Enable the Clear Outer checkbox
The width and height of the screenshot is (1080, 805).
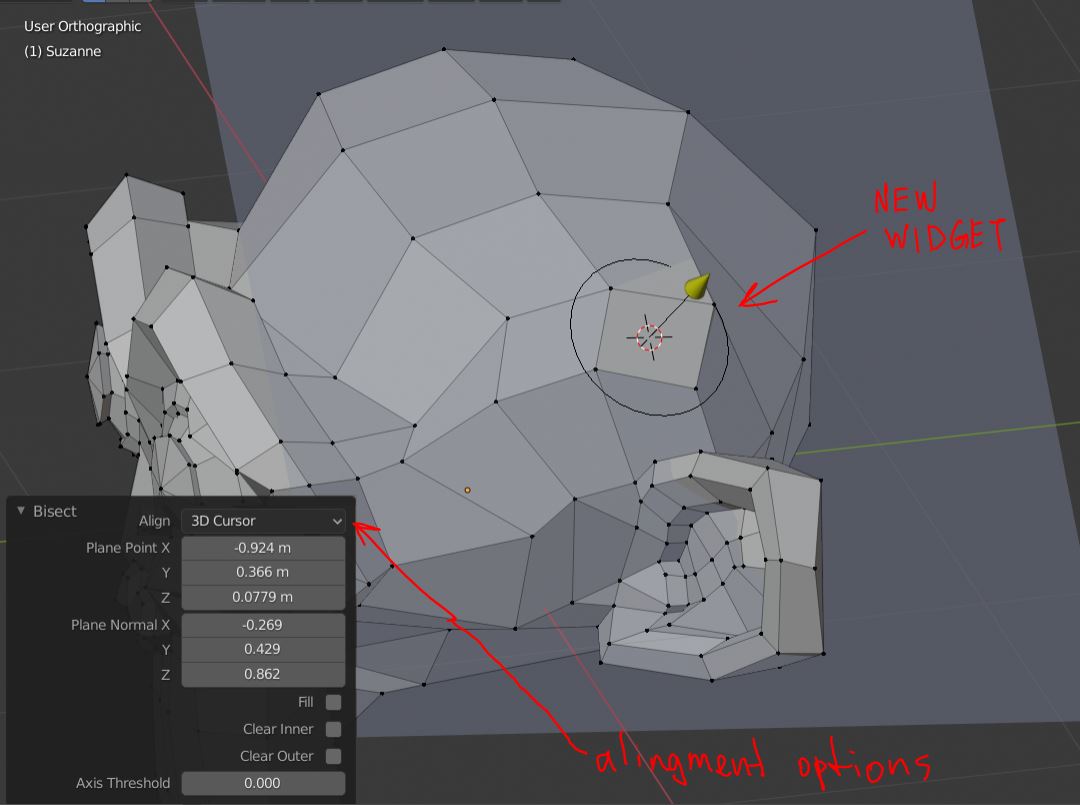(x=333, y=756)
